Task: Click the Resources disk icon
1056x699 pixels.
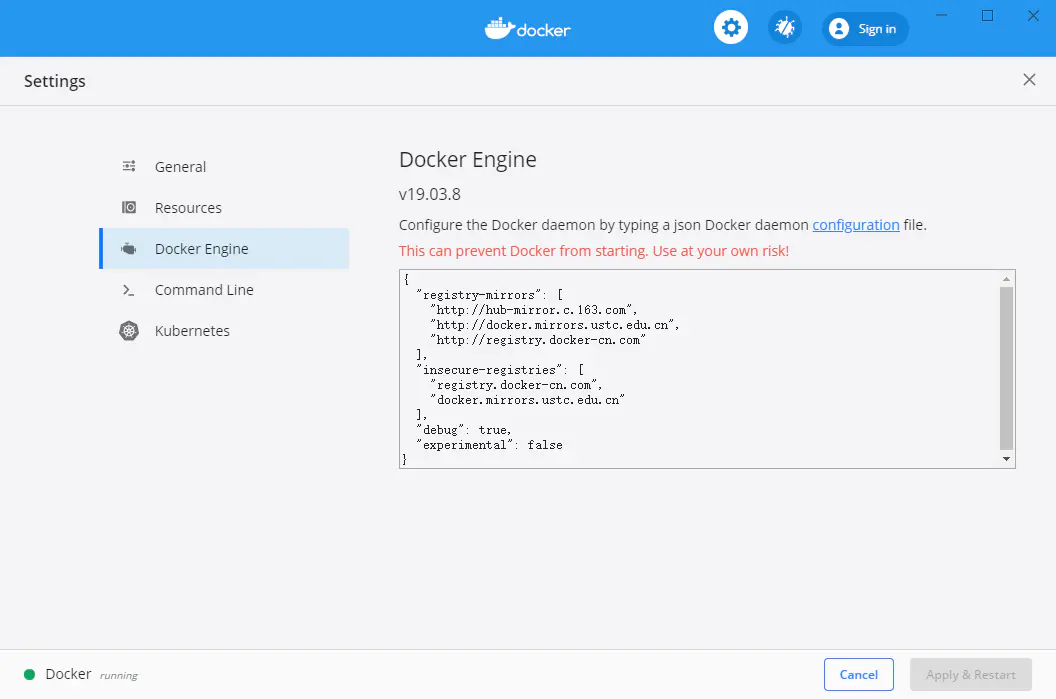Action: click(x=129, y=207)
